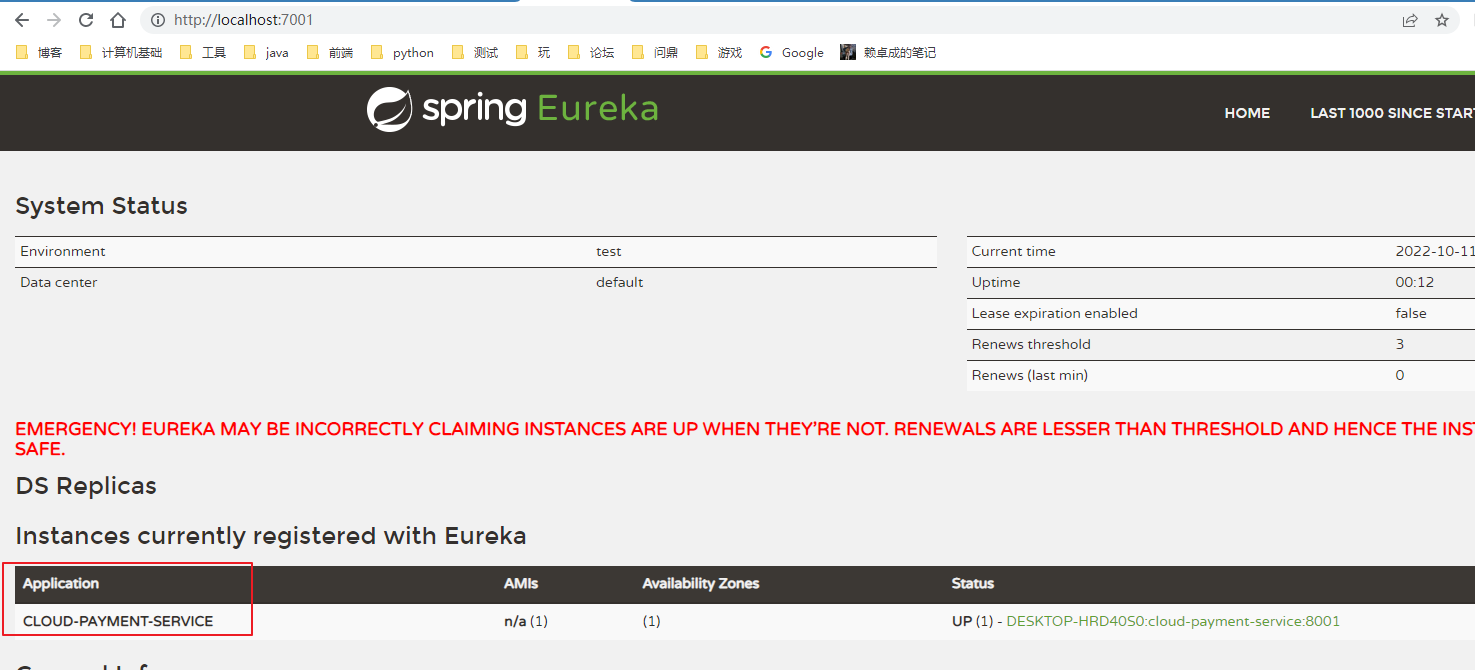Open the 工具 bookmark folder
The image size is (1475, 670).
coord(203,53)
